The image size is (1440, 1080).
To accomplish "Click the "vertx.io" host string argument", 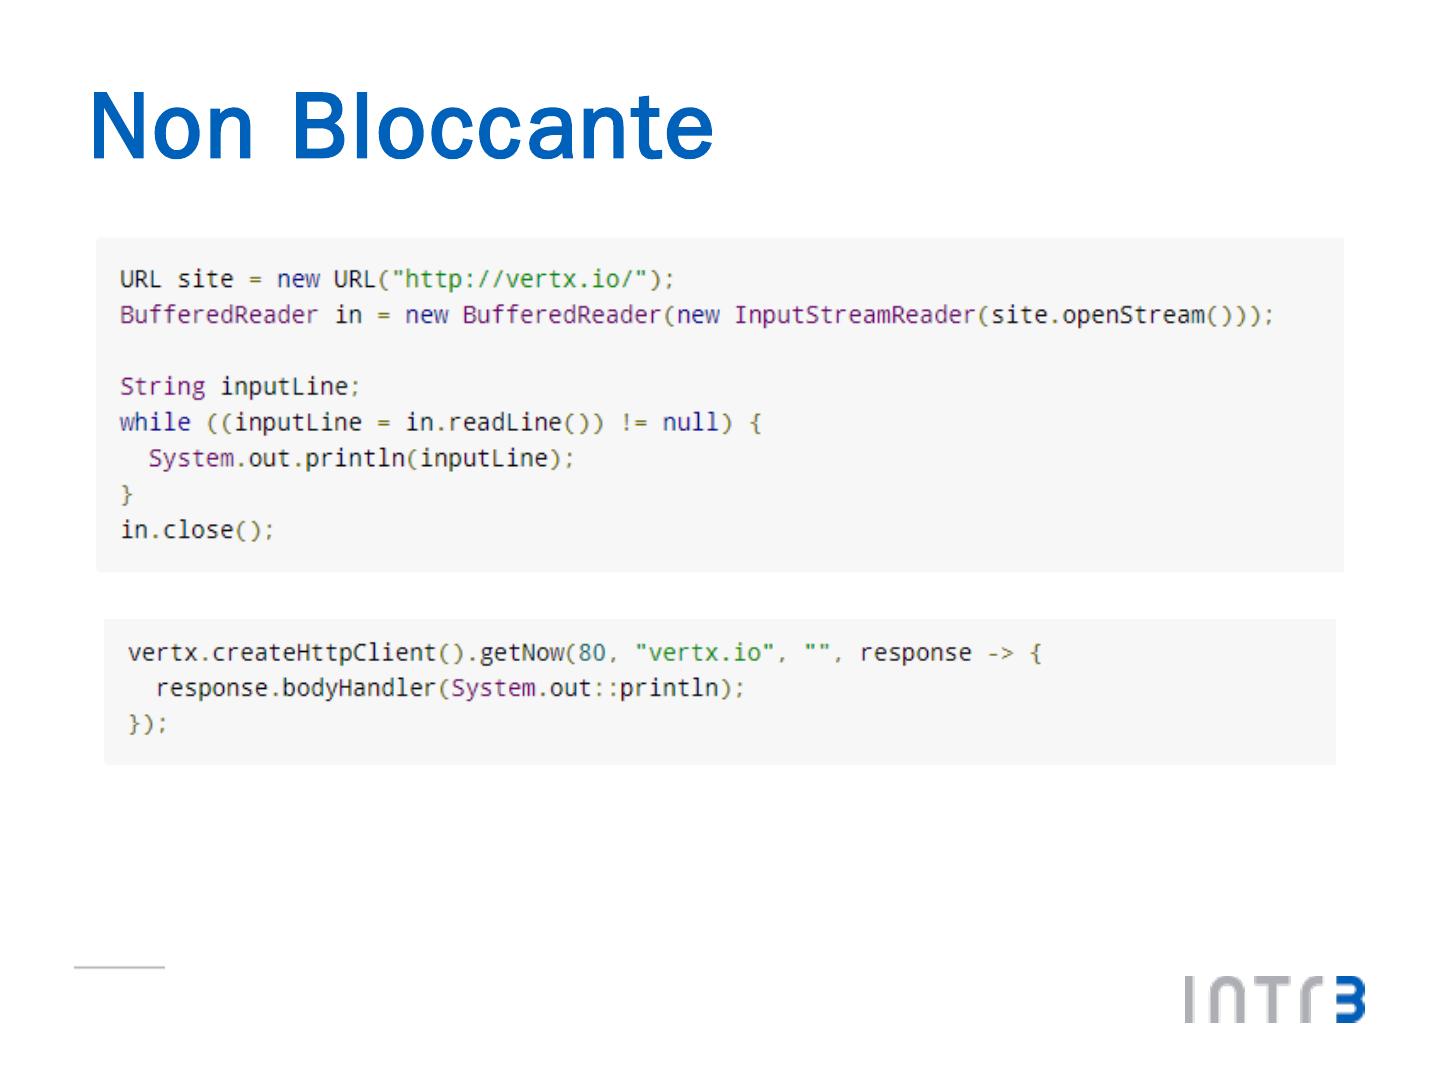I will click(705, 653).
